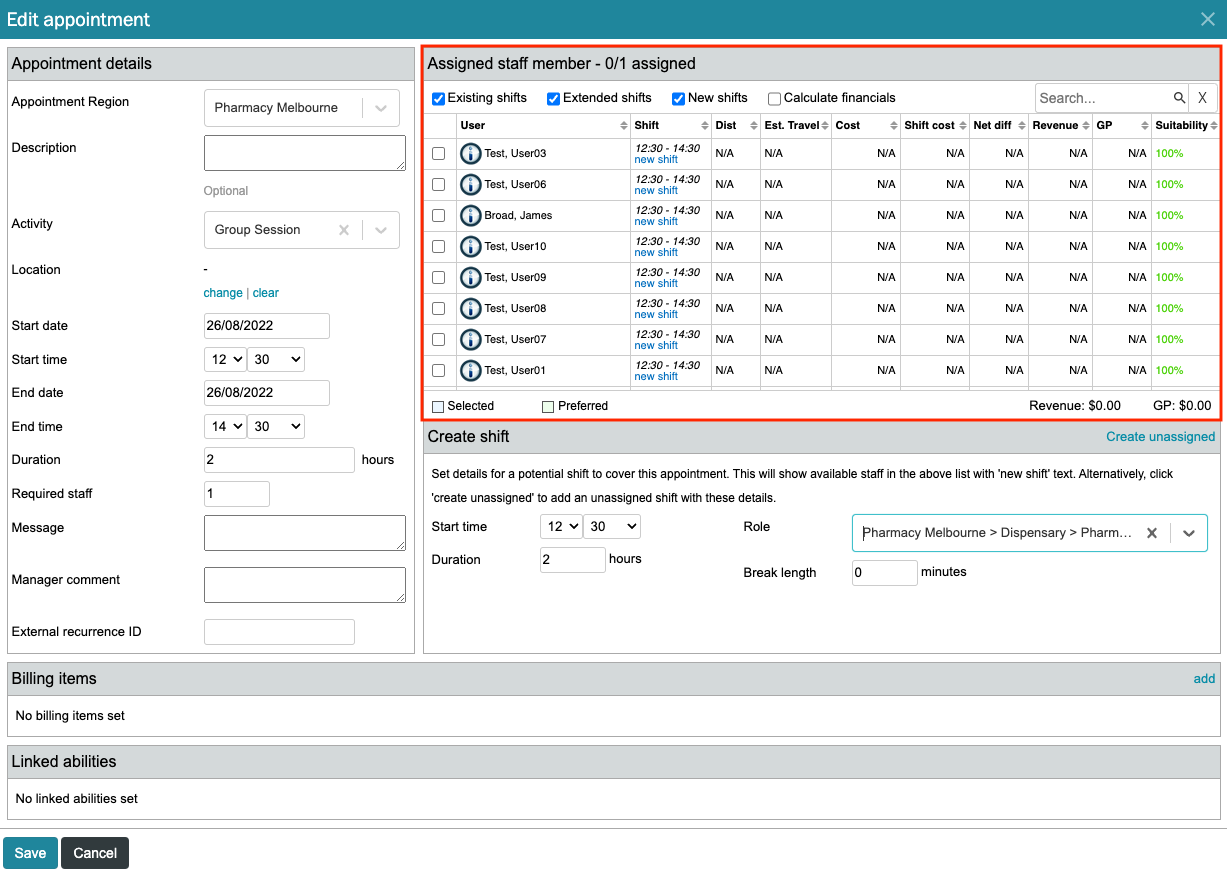1227x876 pixels.
Task: Click Create unassigned link
Action: click(x=1160, y=437)
